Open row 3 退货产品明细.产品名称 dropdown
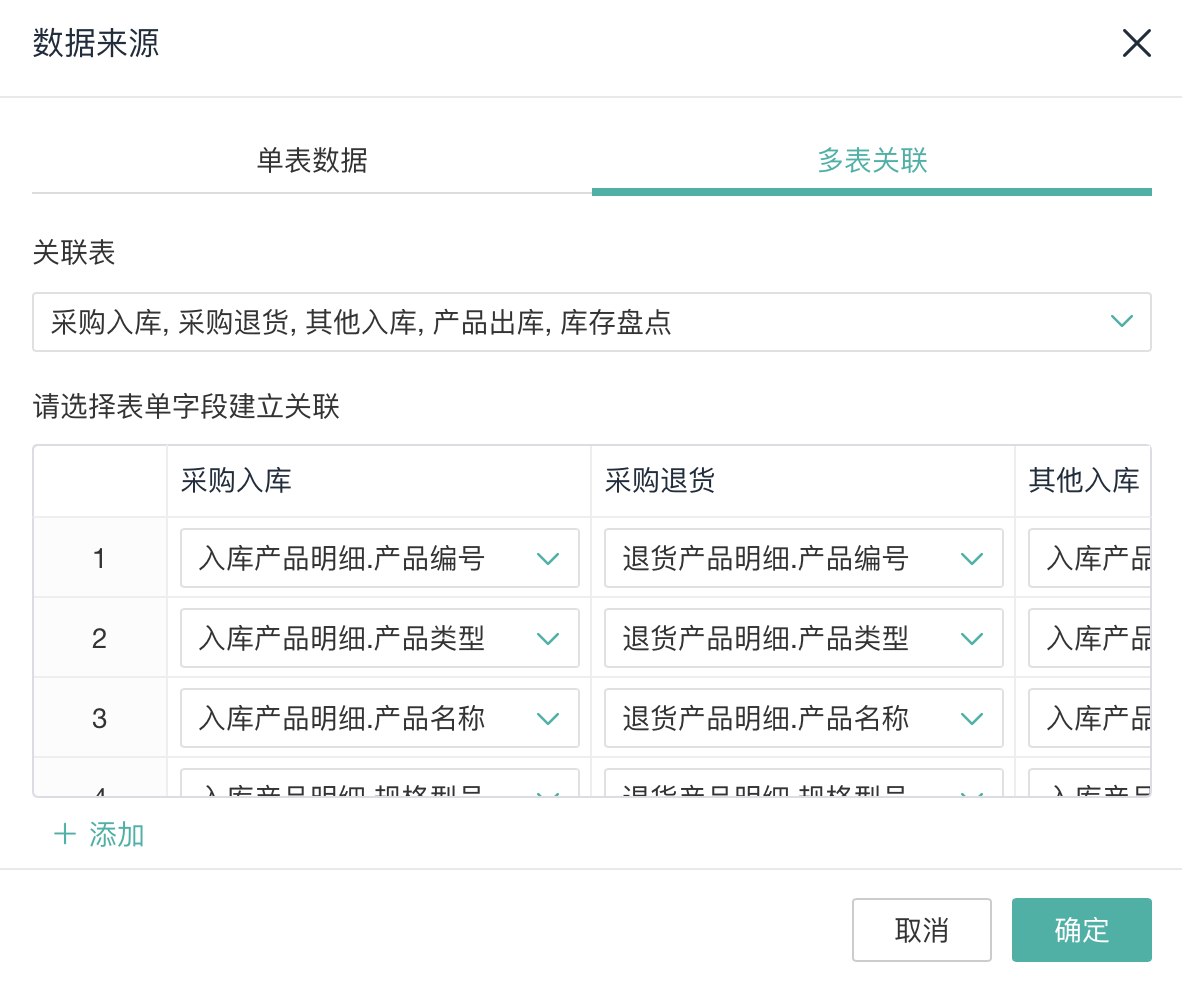This screenshot has height=984, width=1182. coord(803,718)
